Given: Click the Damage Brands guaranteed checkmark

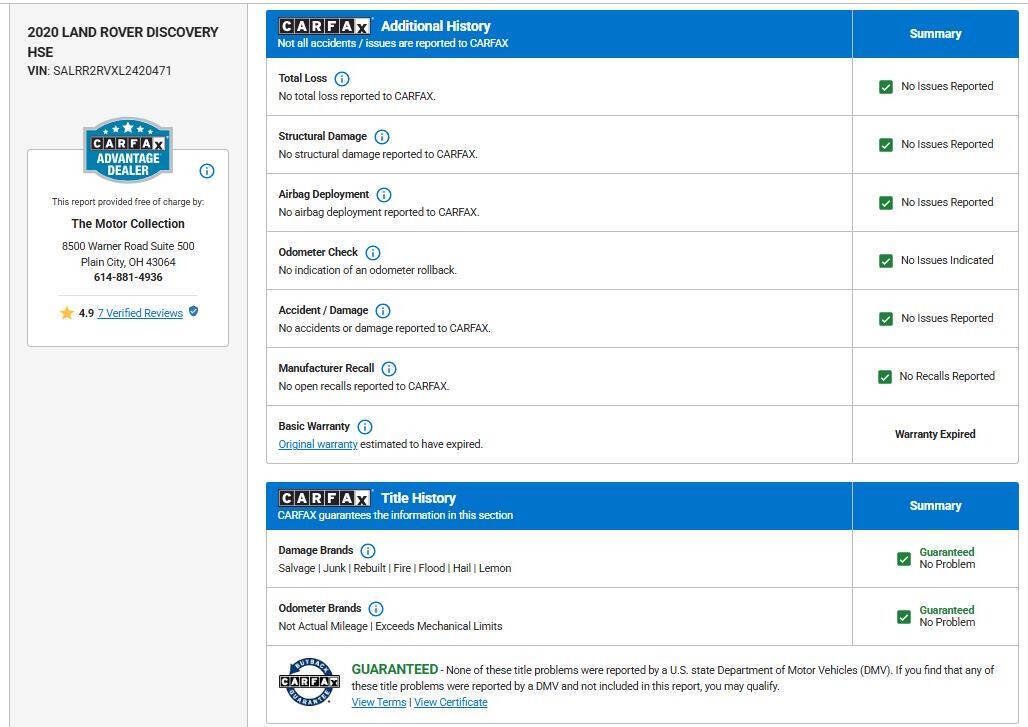Looking at the screenshot, I should coord(904,559).
